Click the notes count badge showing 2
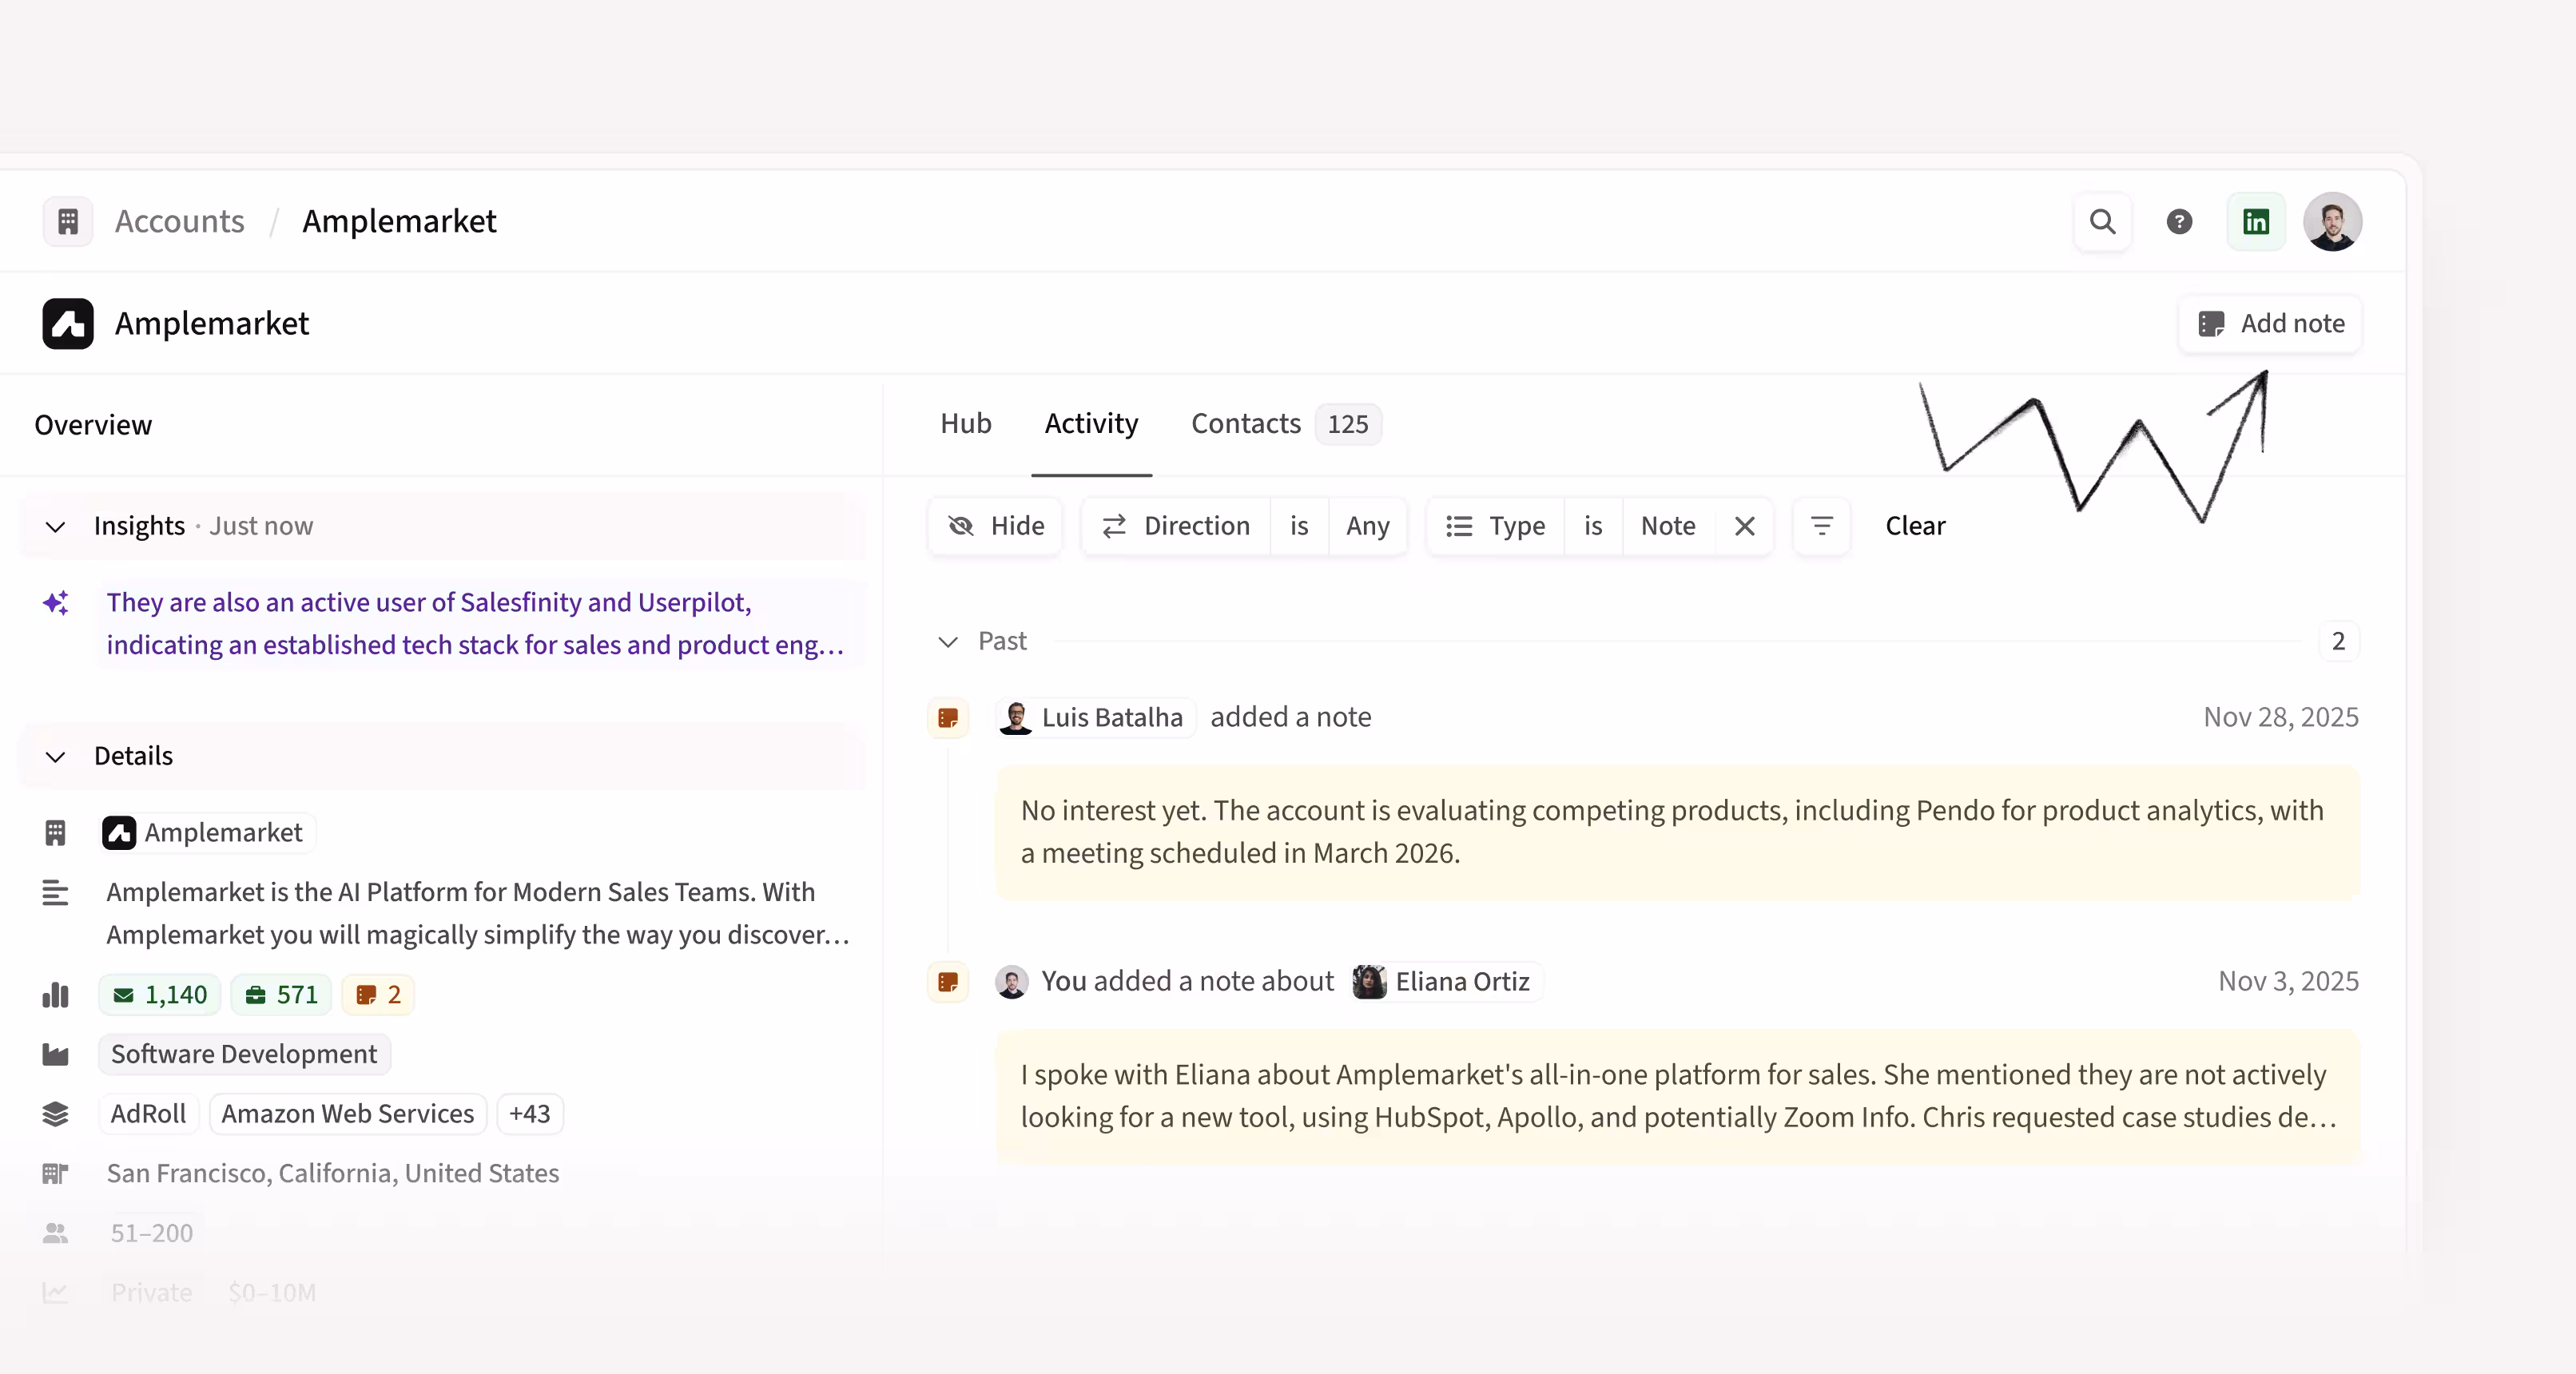 tap(378, 994)
